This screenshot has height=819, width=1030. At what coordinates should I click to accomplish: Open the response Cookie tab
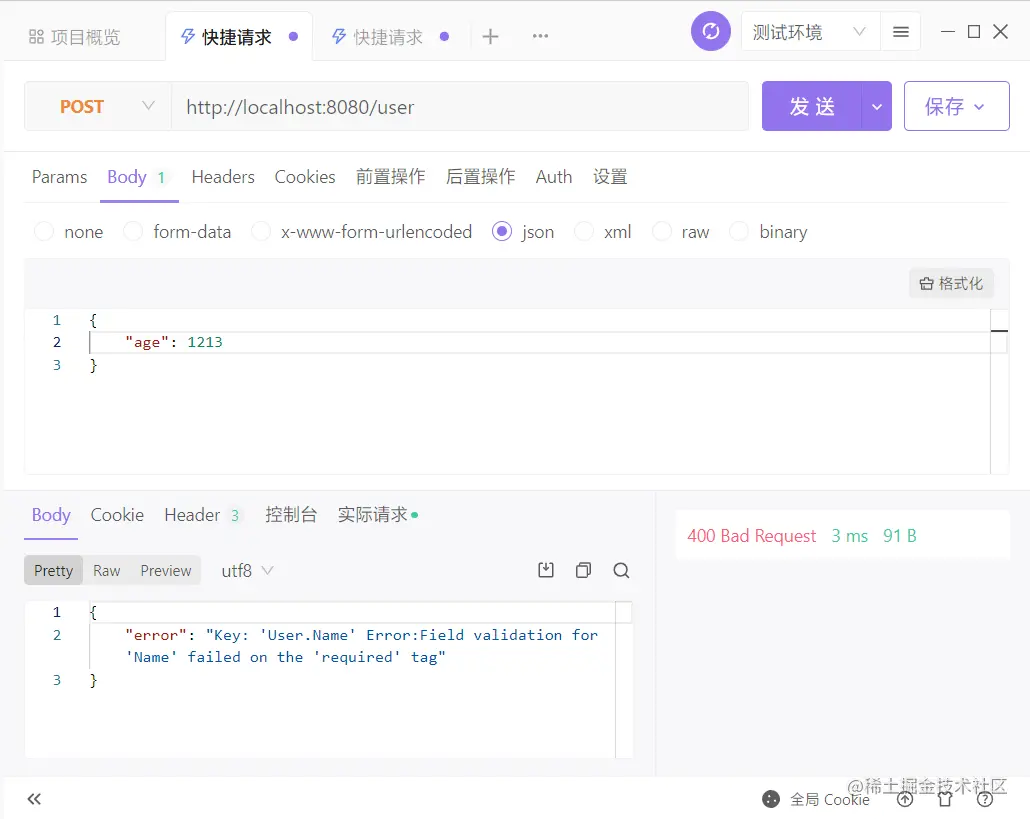[x=117, y=515]
